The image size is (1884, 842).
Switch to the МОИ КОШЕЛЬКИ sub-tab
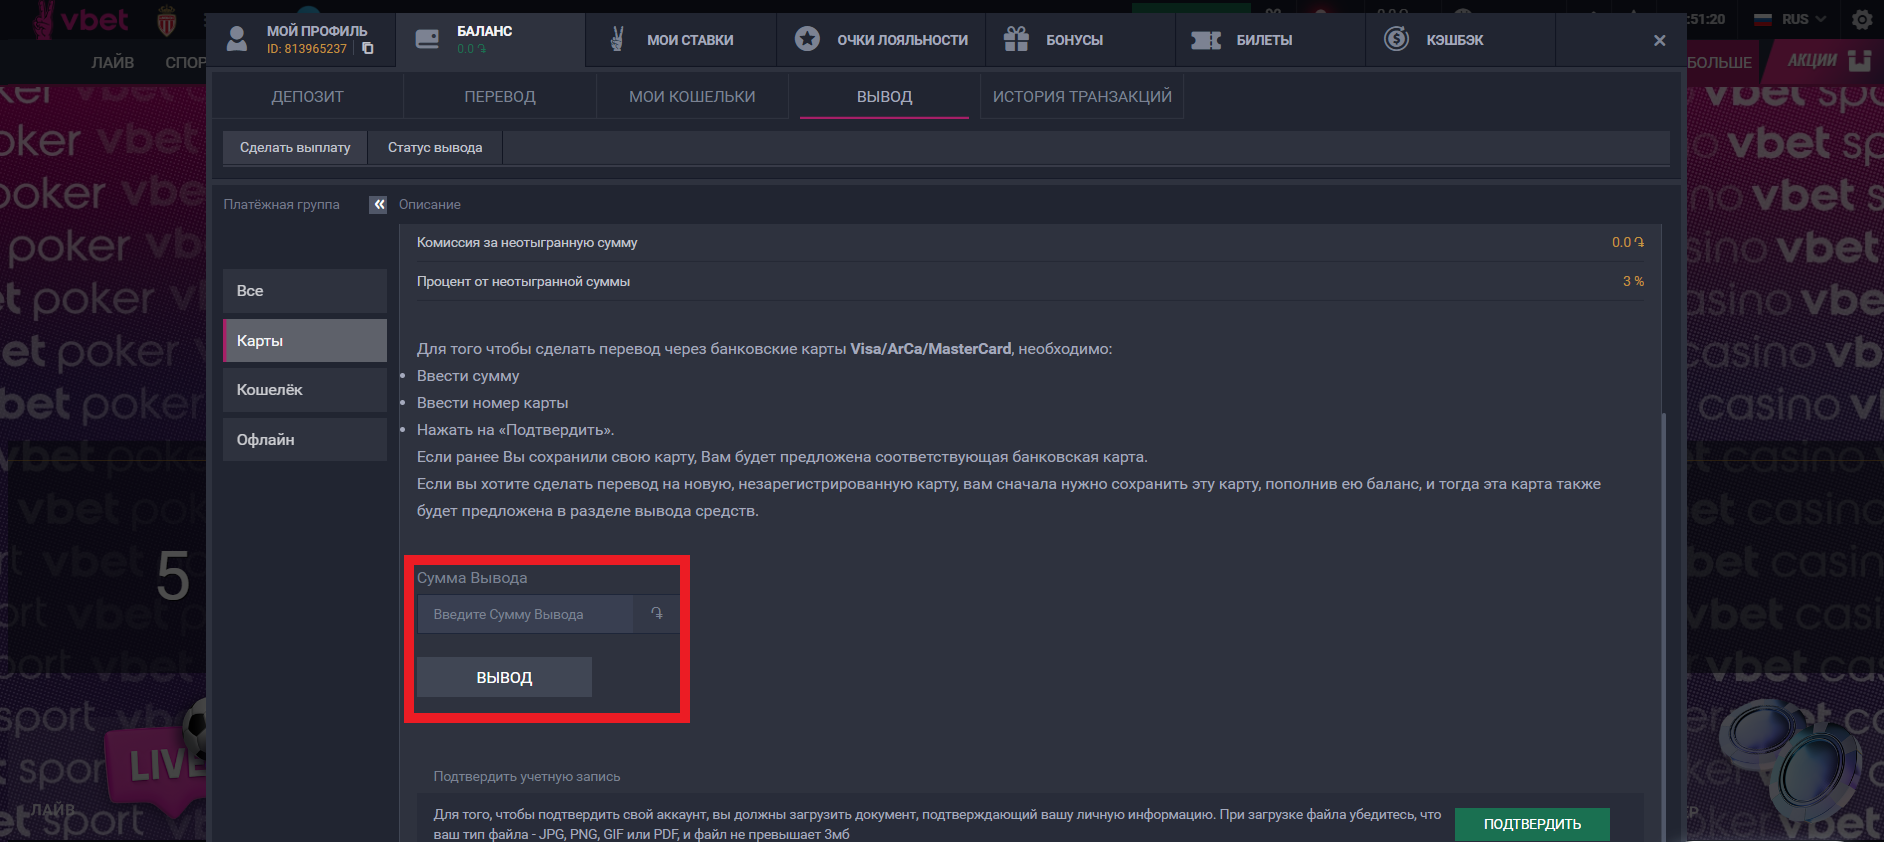click(692, 96)
